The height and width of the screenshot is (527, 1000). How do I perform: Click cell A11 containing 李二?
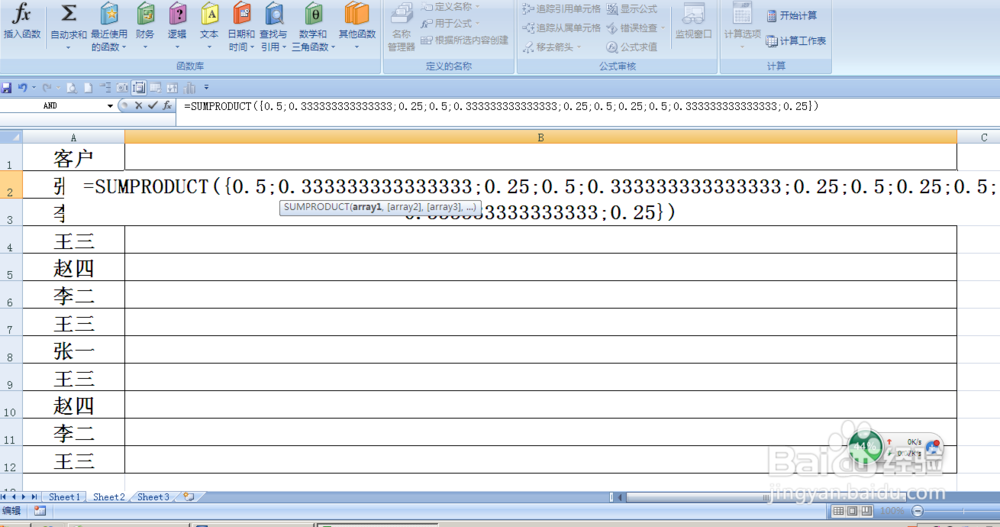click(73, 433)
